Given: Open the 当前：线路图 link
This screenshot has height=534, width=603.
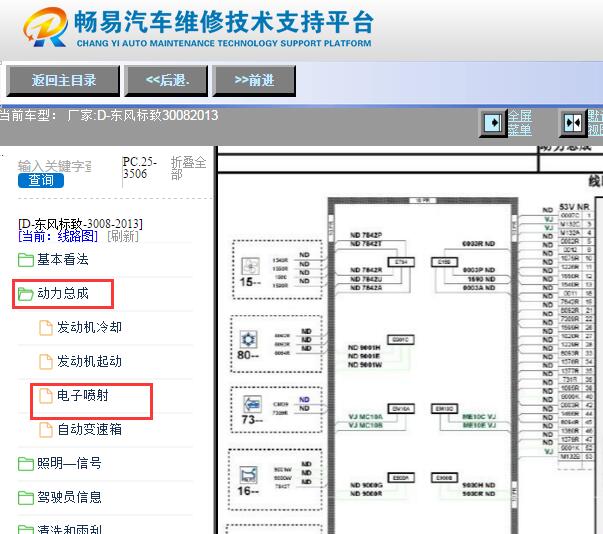Looking at the screenshot, I should (58, 236).
